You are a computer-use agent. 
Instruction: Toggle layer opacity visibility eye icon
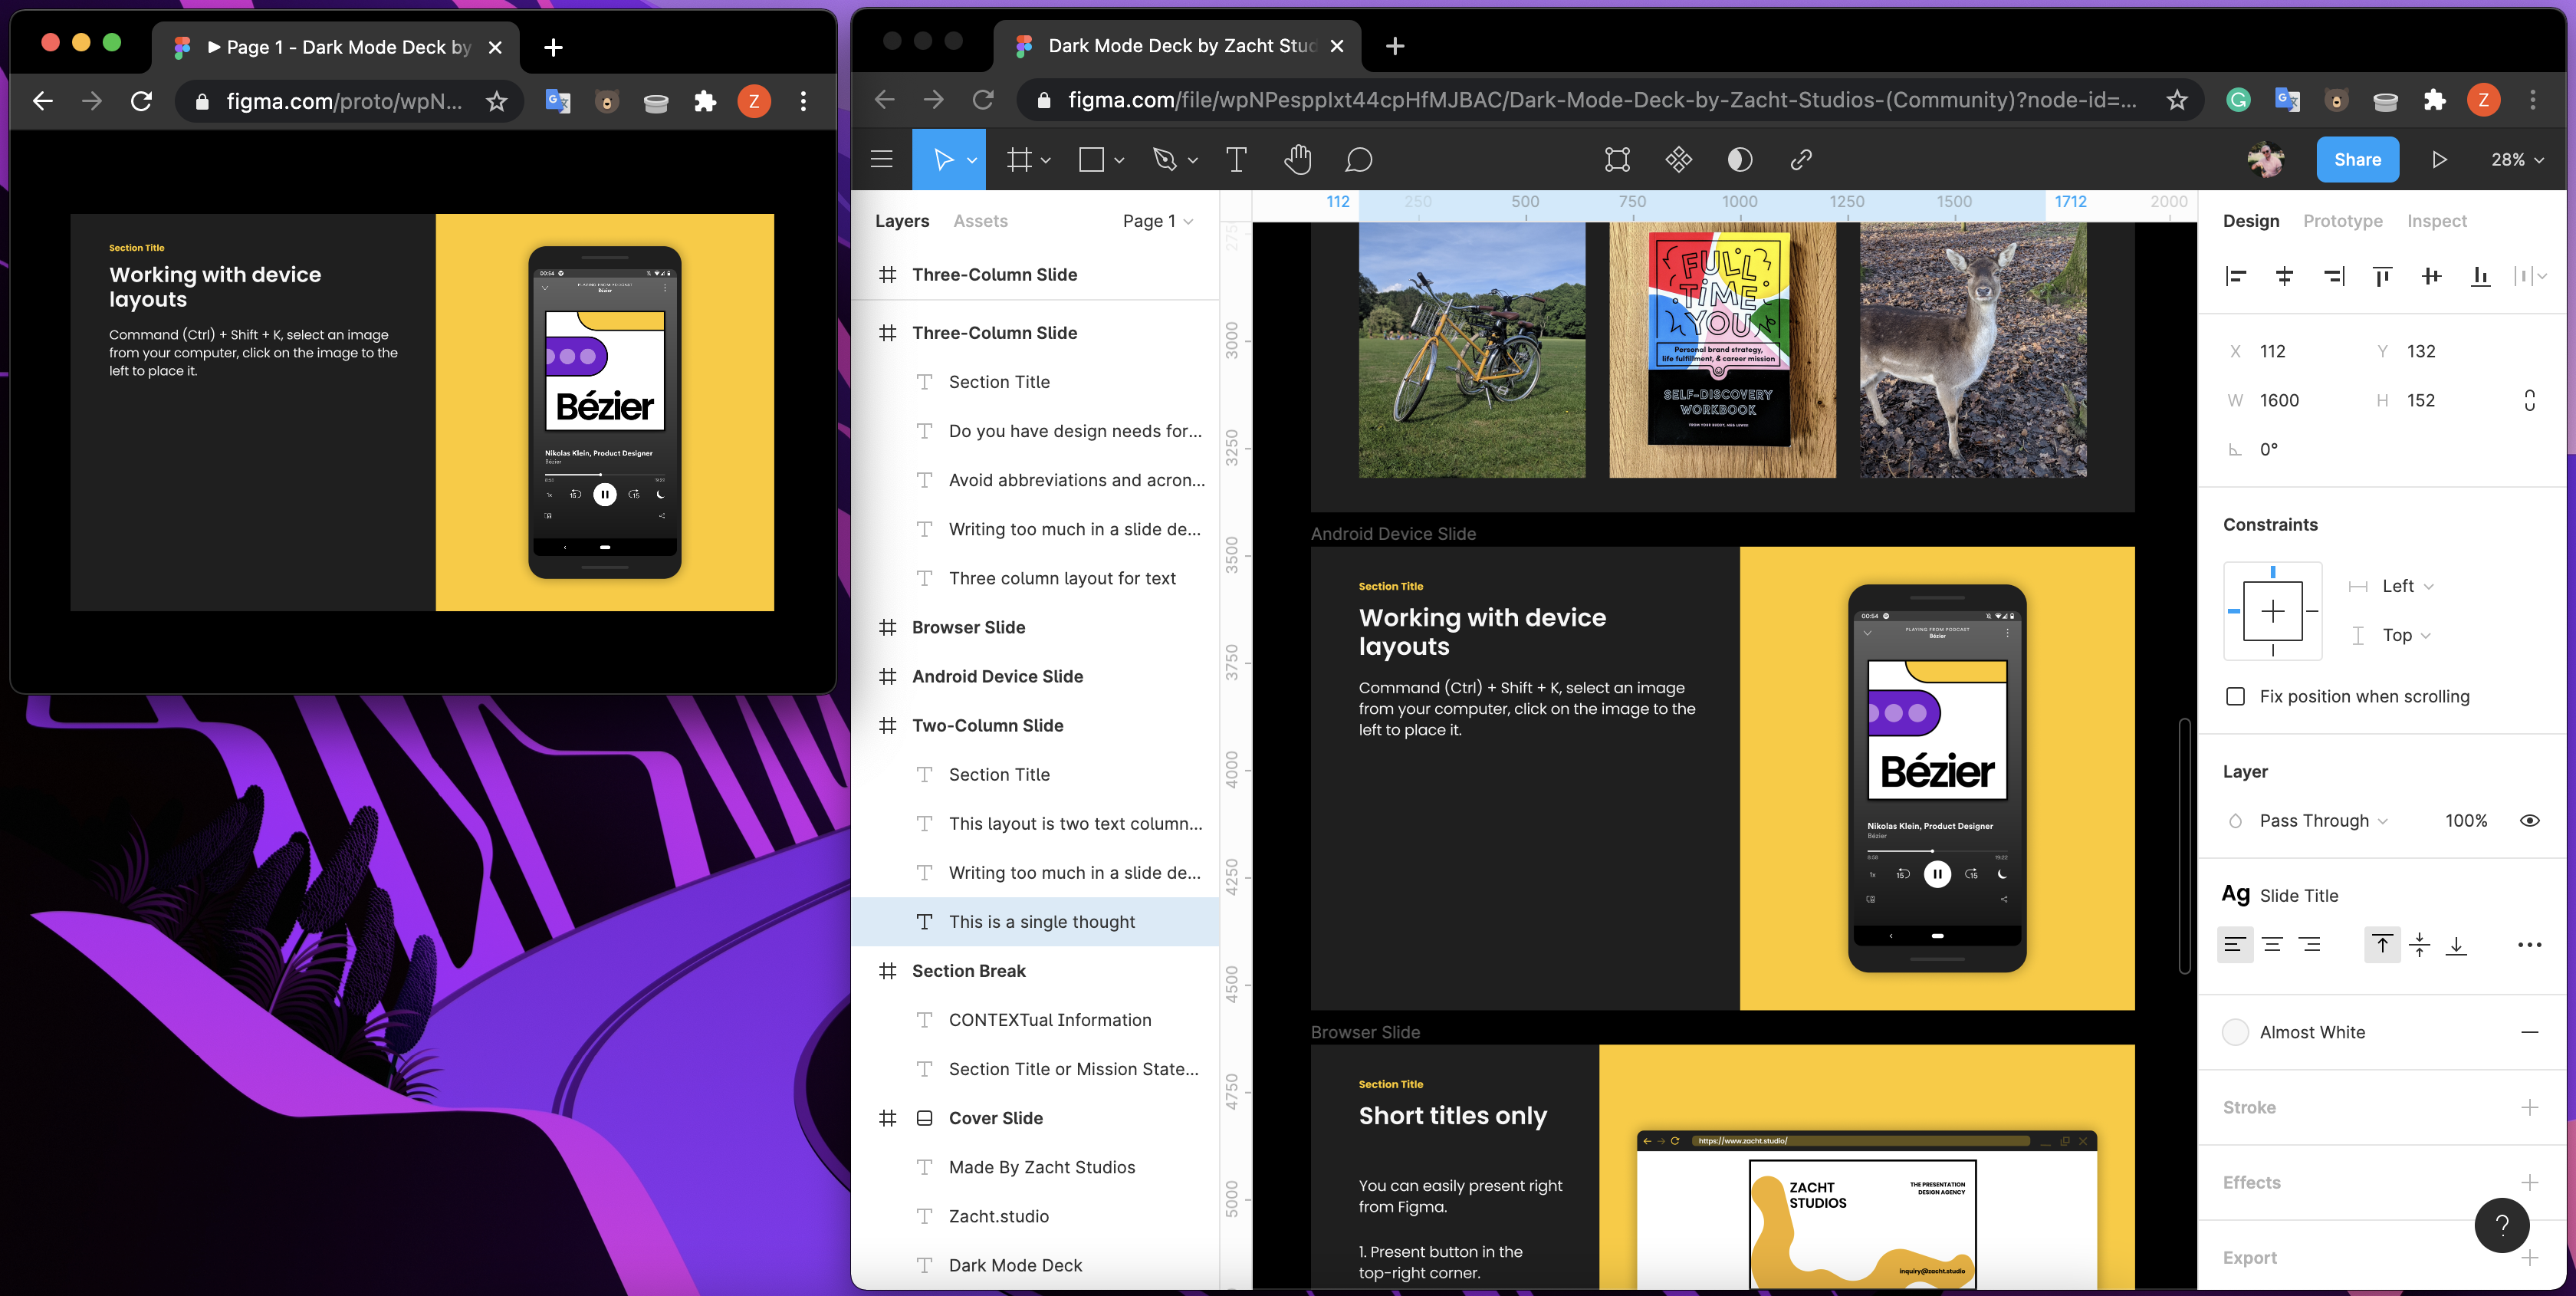click(x=2530, y=821)
